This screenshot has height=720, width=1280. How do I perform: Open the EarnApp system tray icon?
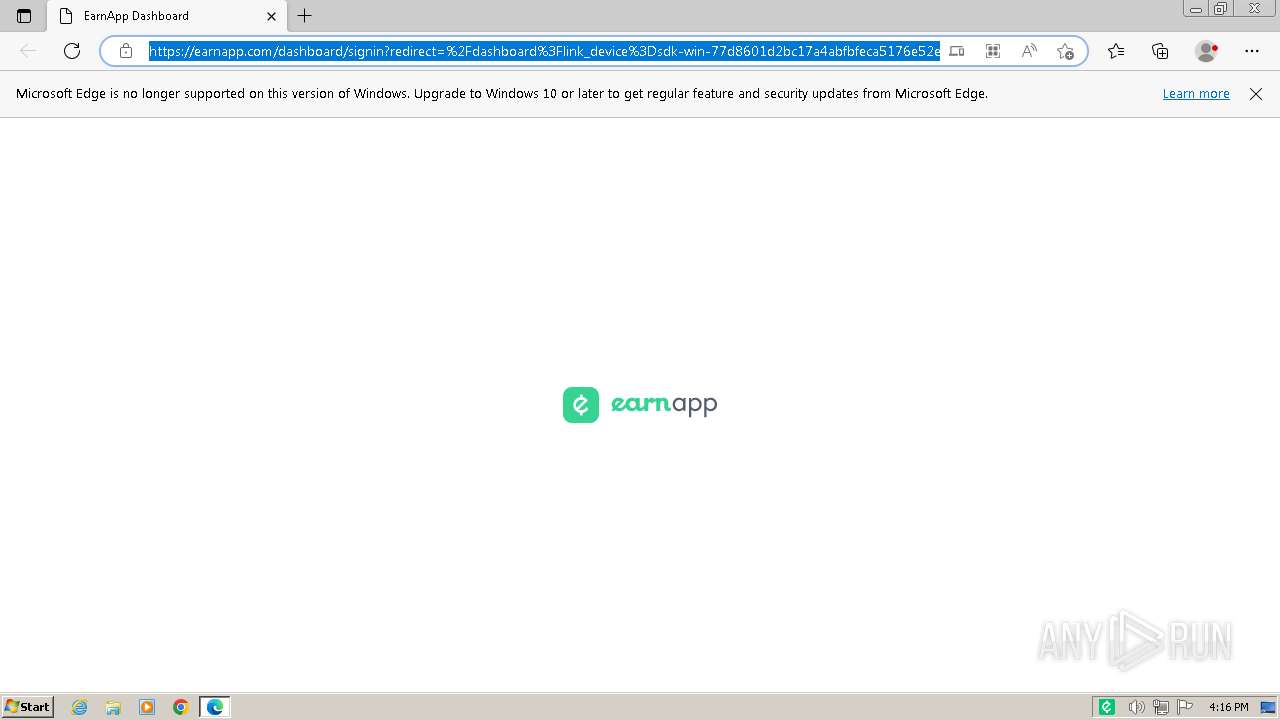1107,707
